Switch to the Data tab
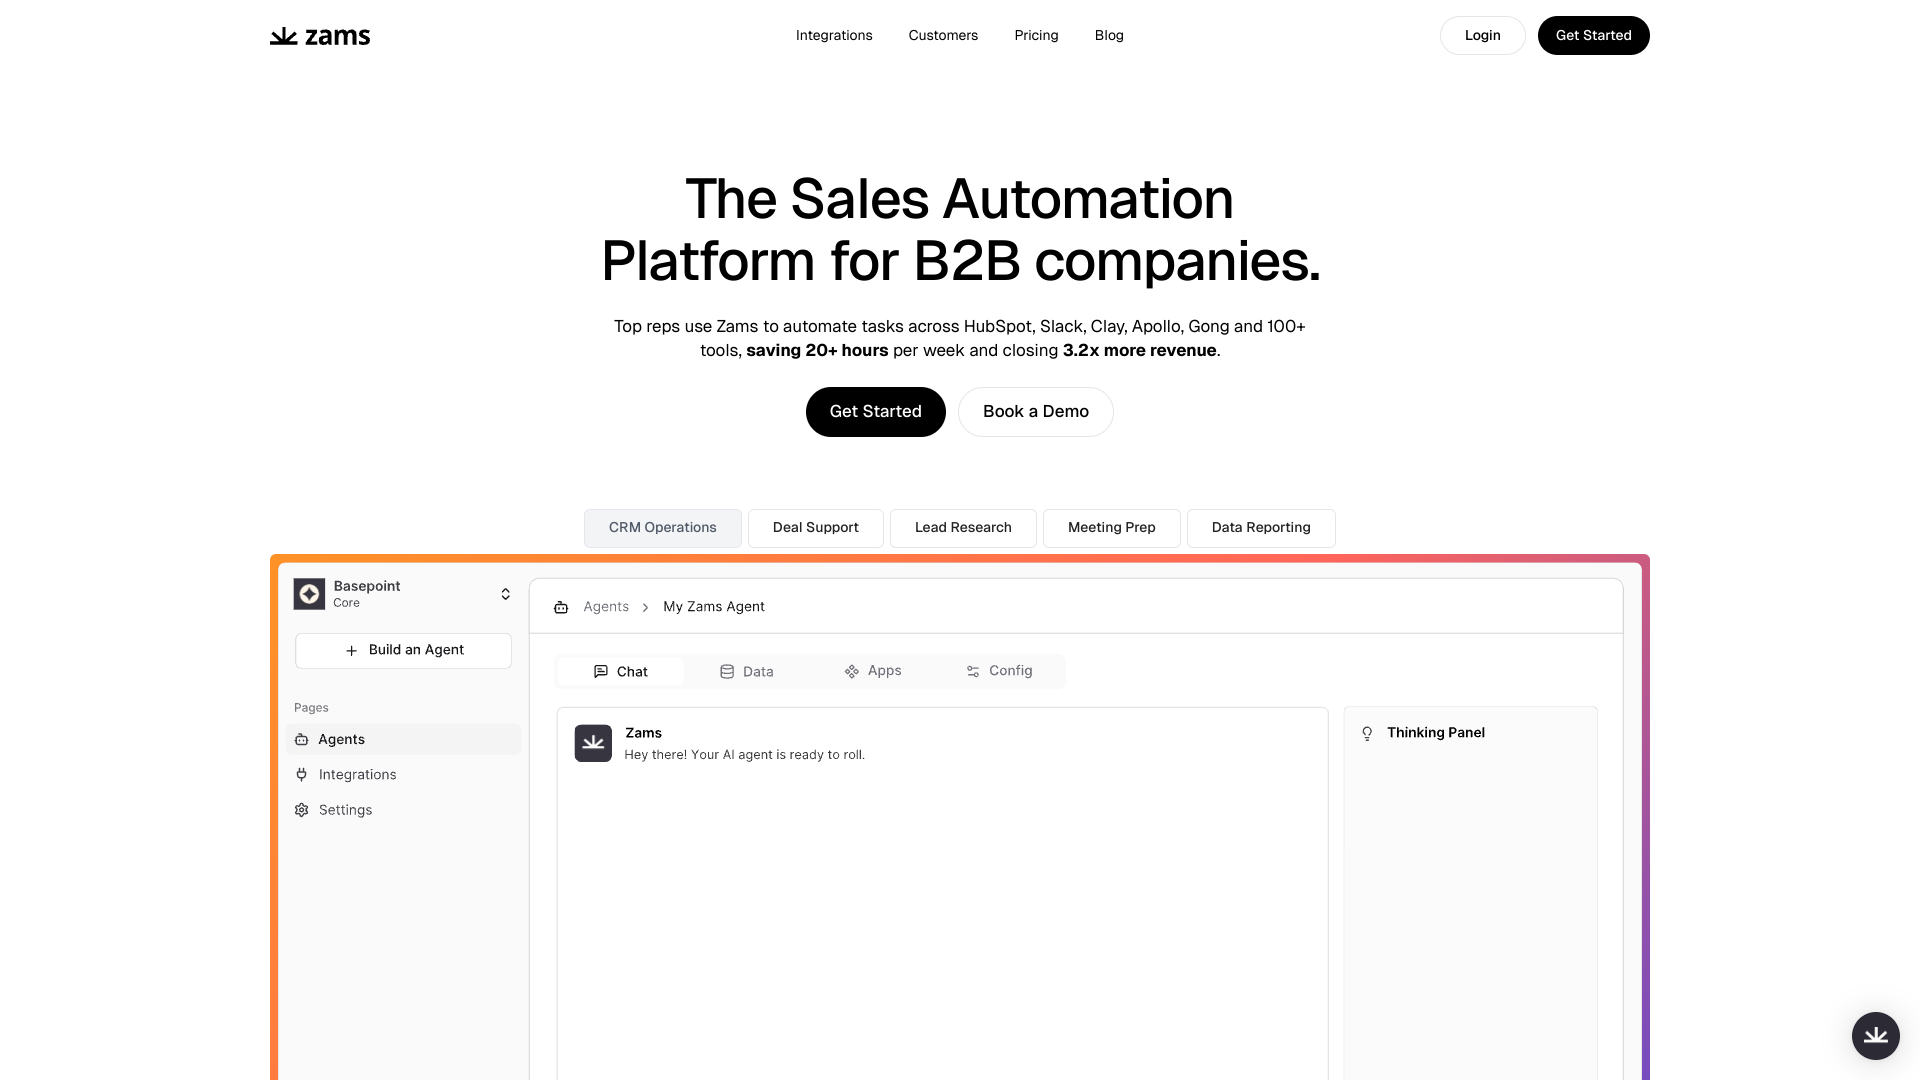 747,671
